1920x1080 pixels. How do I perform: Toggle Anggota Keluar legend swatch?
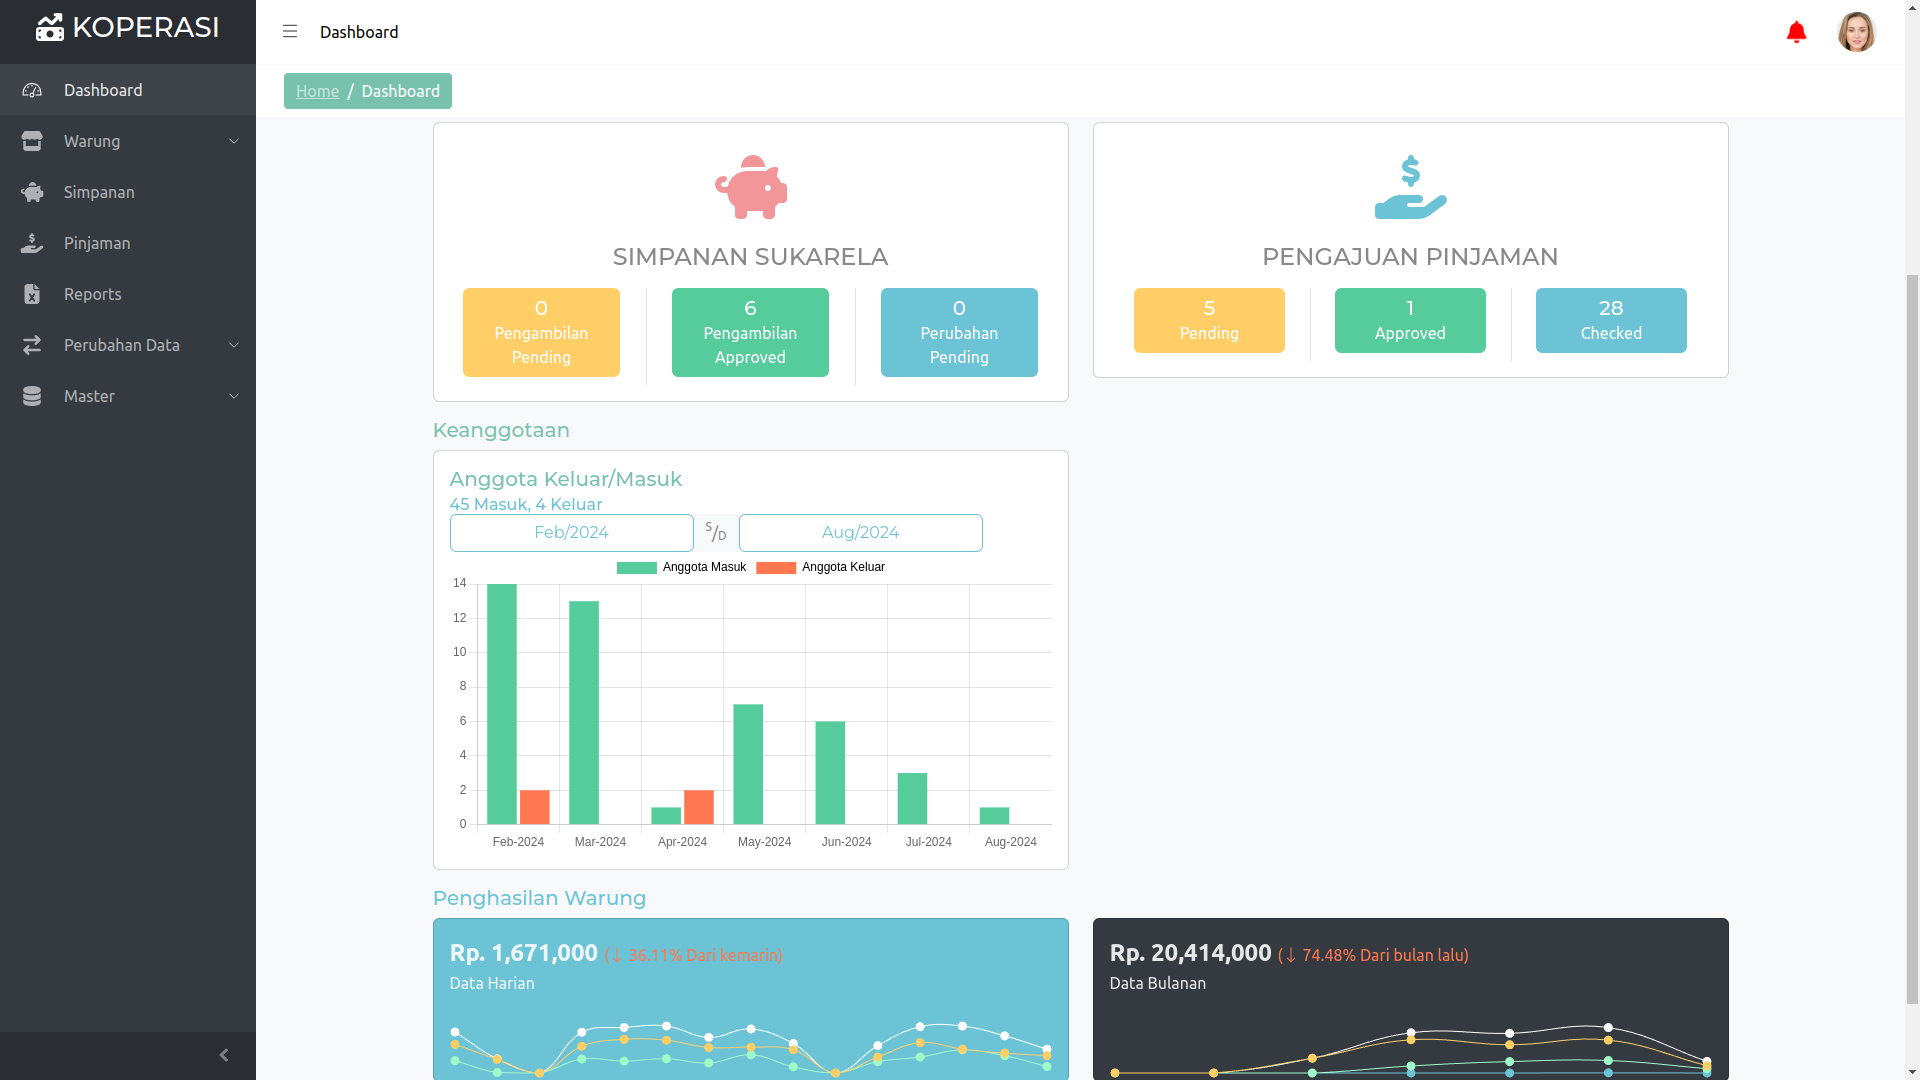[x=775, y=568]
